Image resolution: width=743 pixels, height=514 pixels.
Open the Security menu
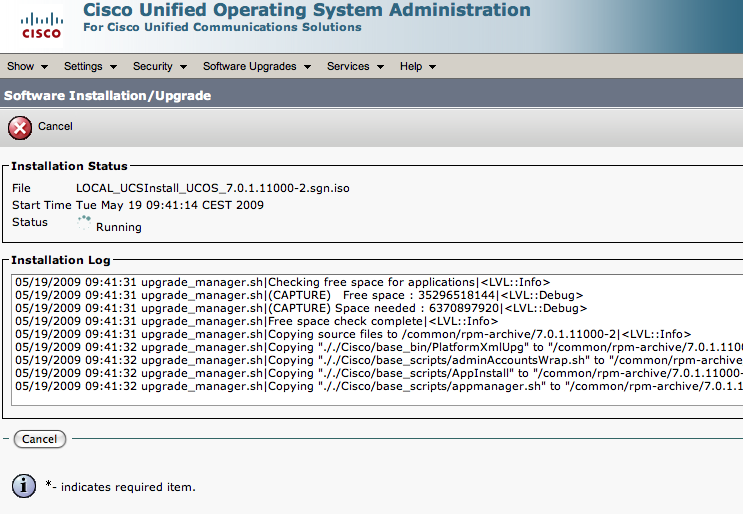click(160, 66)
